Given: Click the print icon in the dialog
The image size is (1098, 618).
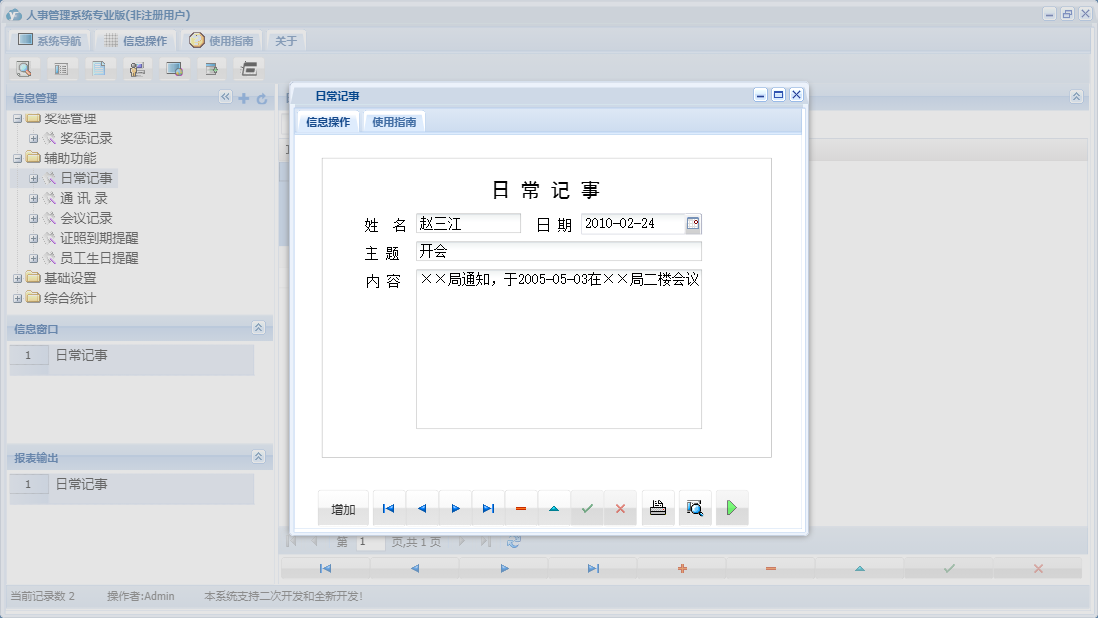Looking at the screenshot, I should (657, 507).
